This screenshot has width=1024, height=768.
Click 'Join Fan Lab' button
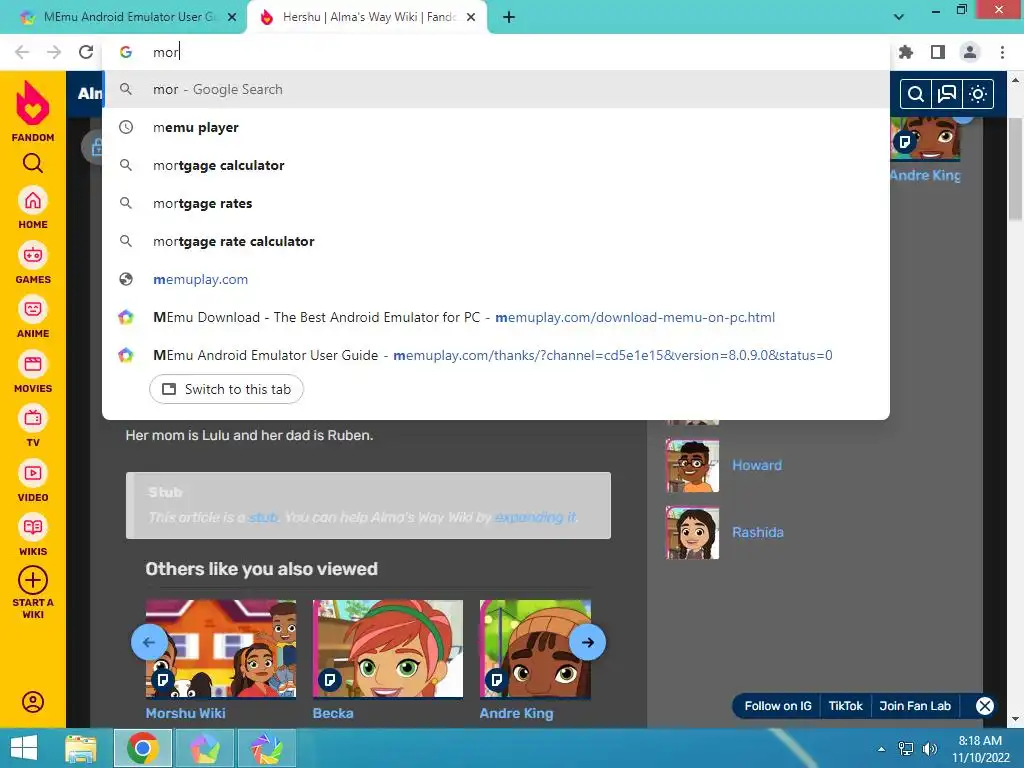pos(915,706)
